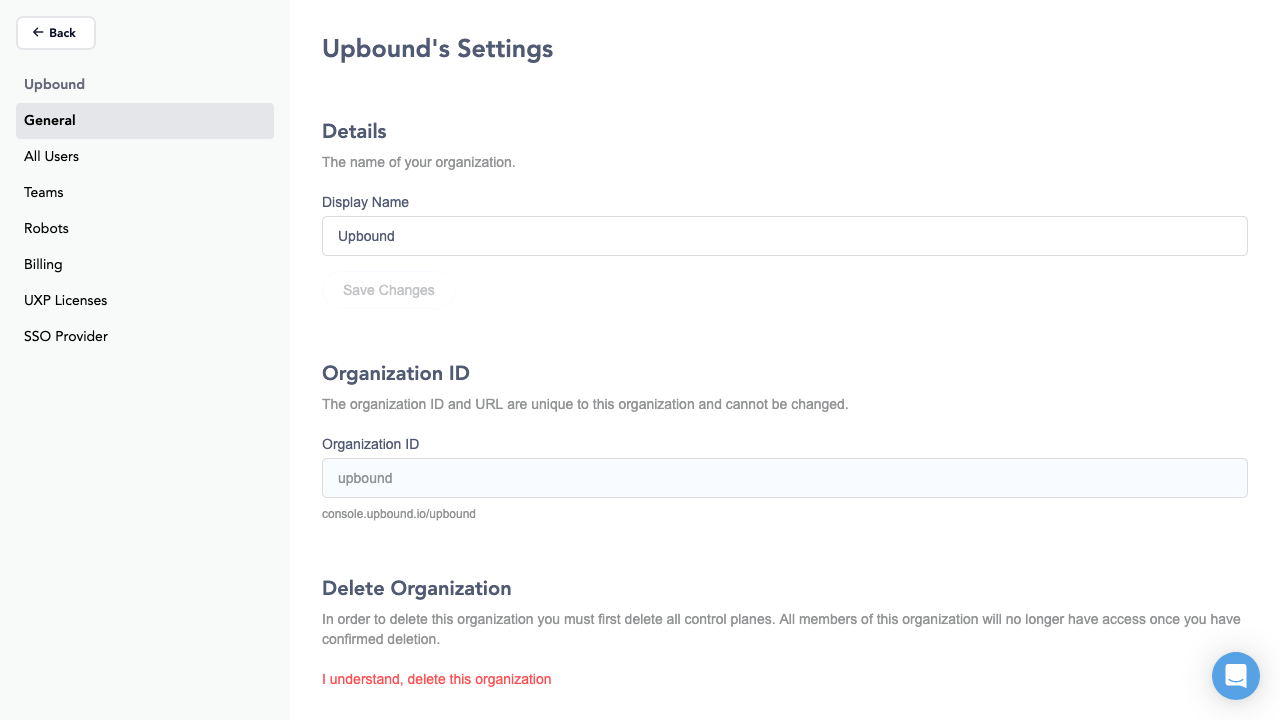Open the All Users section
The width and height of the screenshot is (1280, 720).
tap(51, 156)
